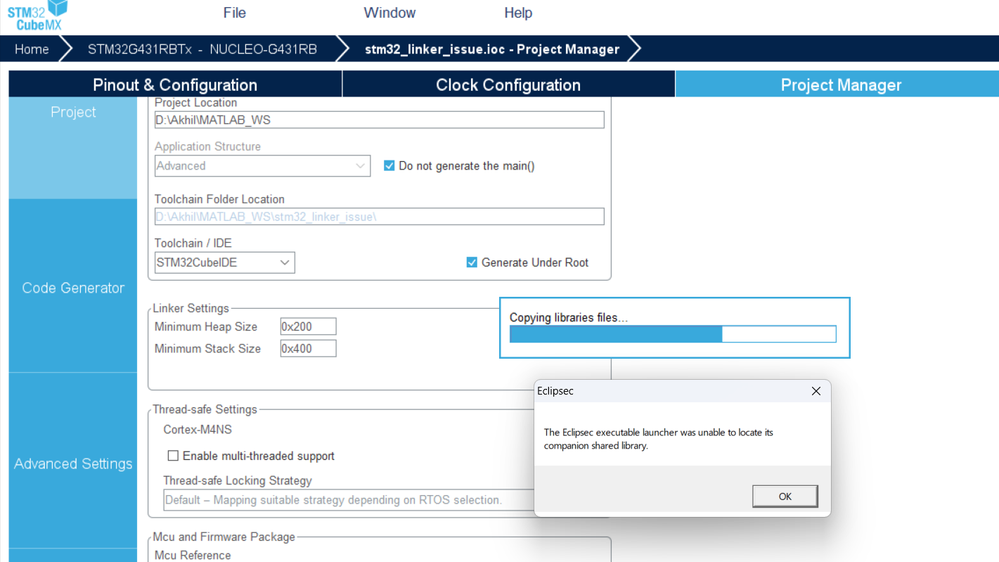Open the Application Structure dropdown
The image size is (999, 562).
click(x=262, y=166)
